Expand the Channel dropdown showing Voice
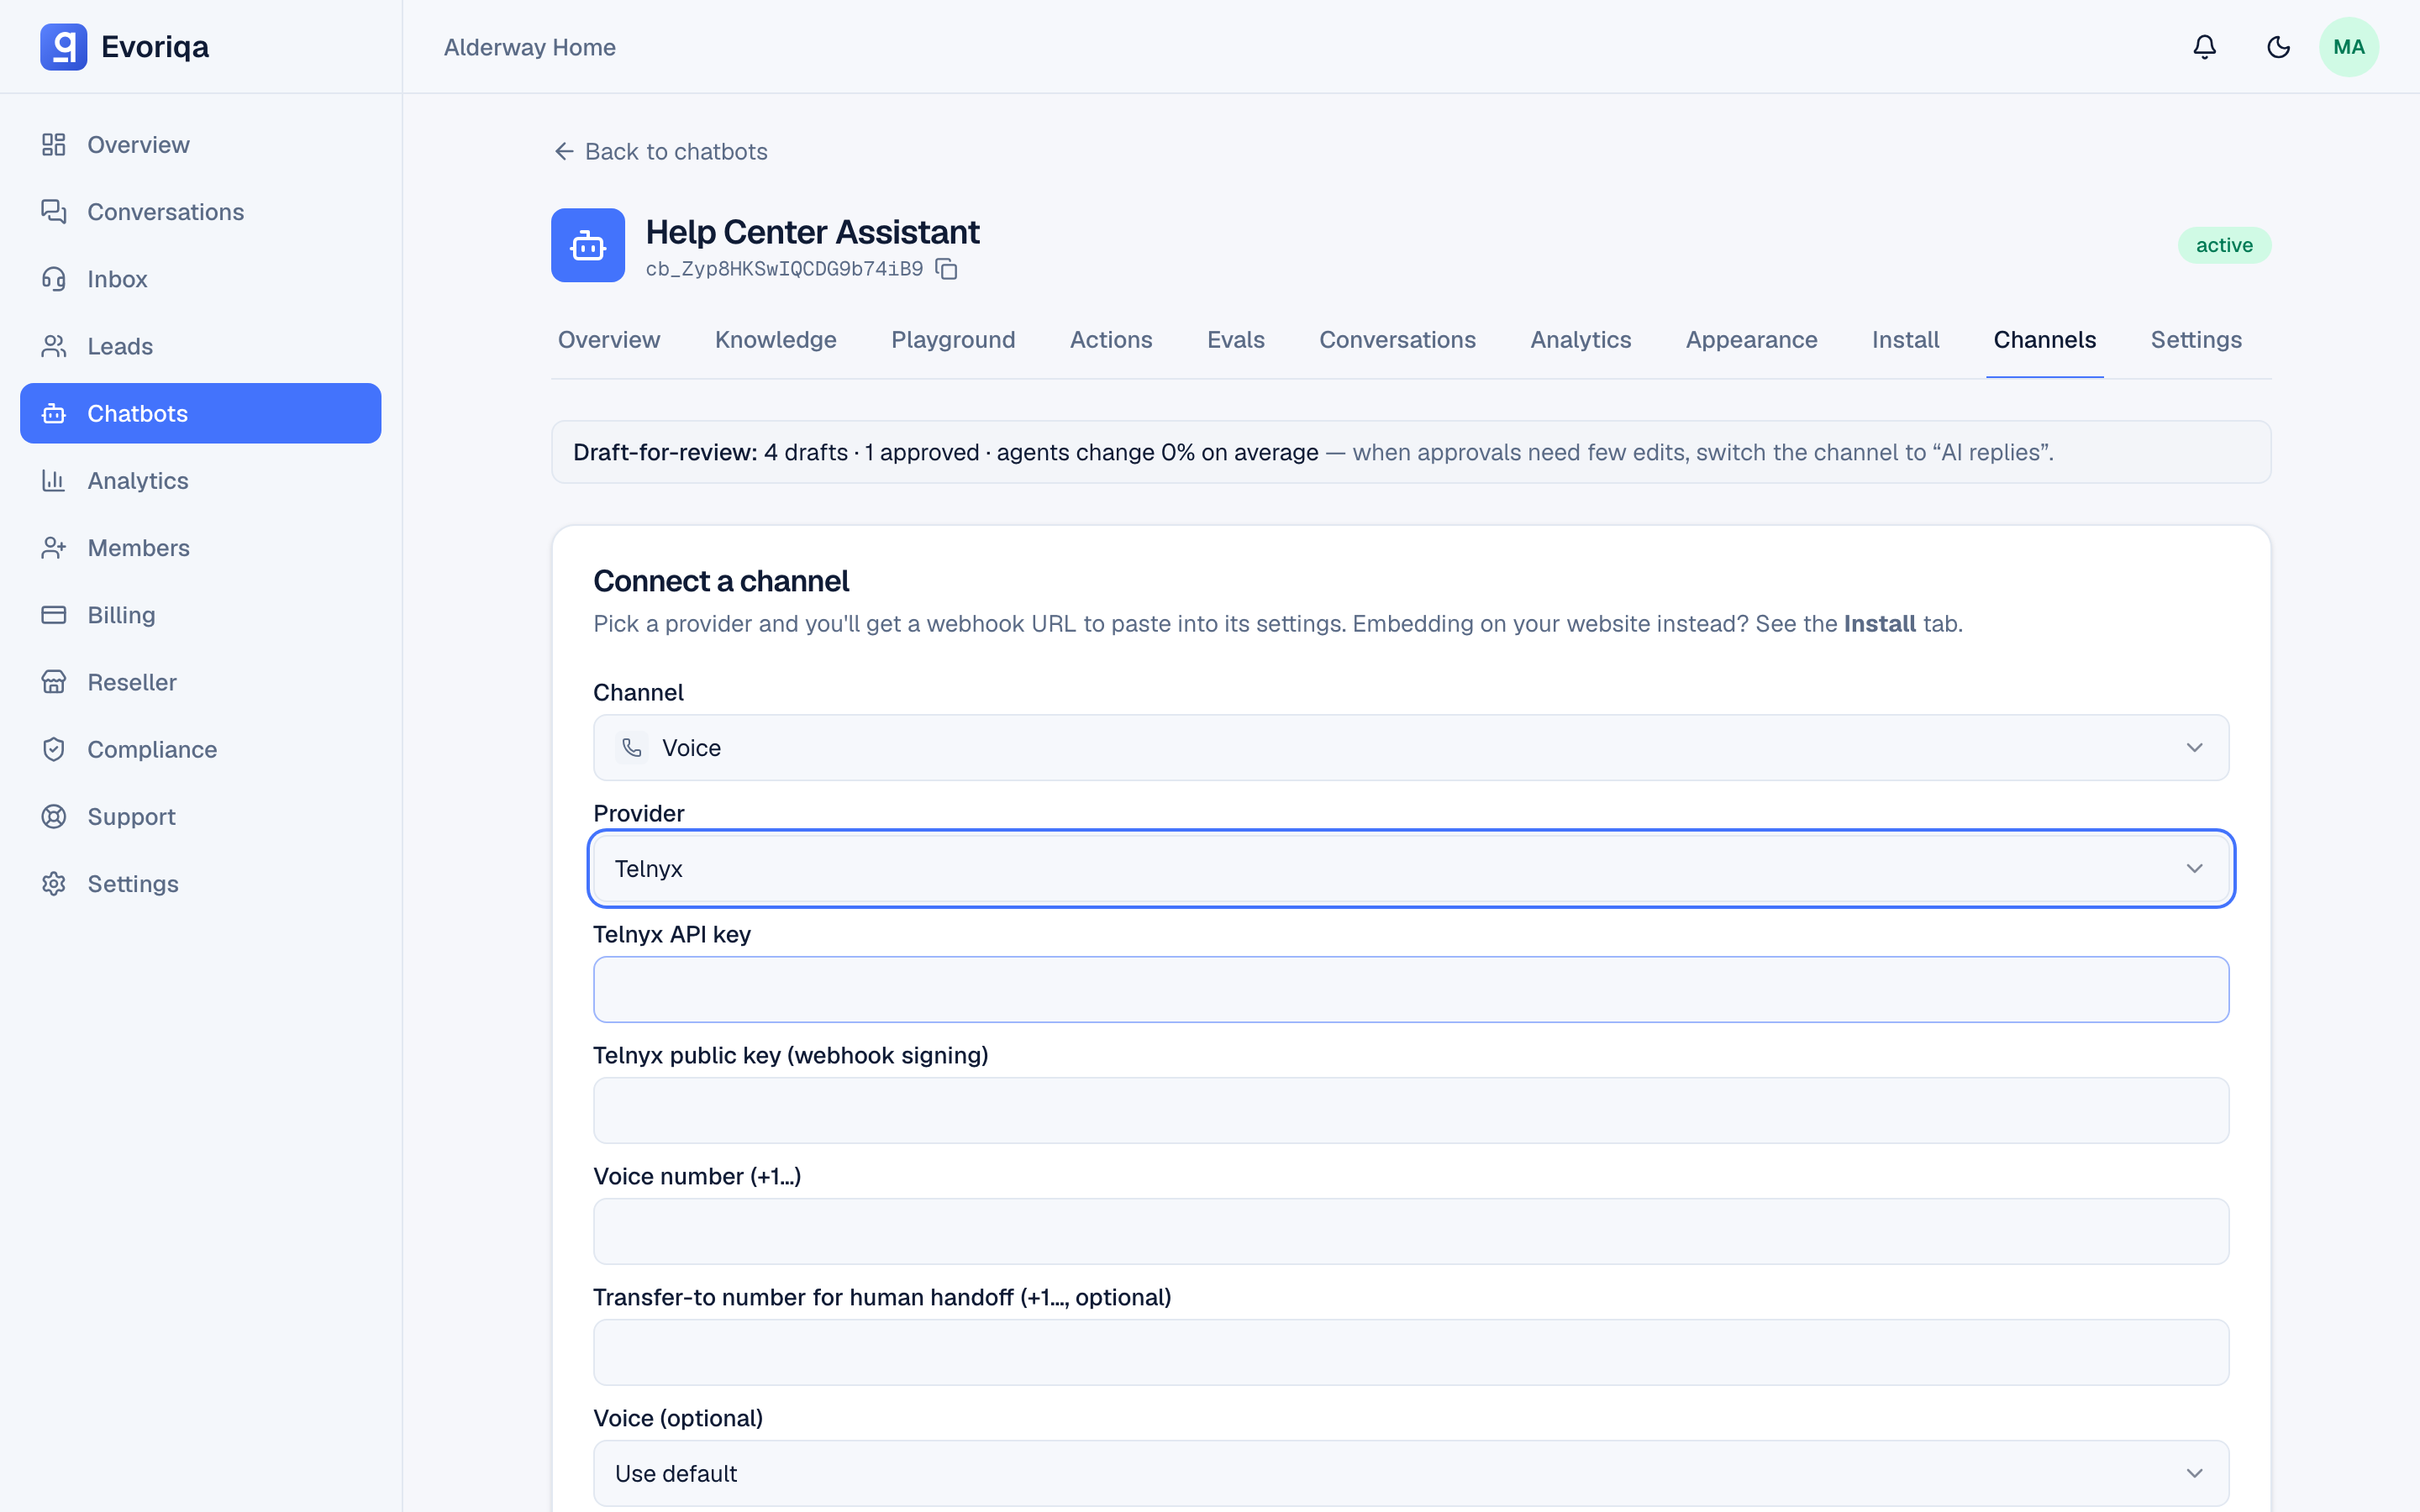The width and height of the screenshot is (2420, 1512). pos(1411,748)
